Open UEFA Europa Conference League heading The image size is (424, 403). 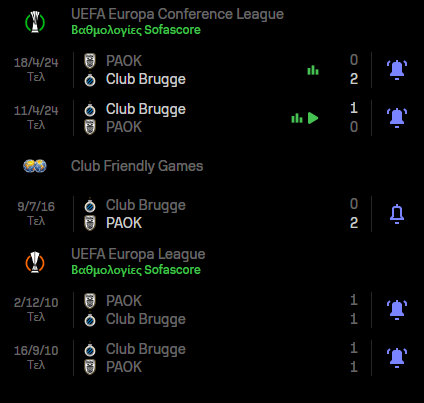click(x=177, y=14)
